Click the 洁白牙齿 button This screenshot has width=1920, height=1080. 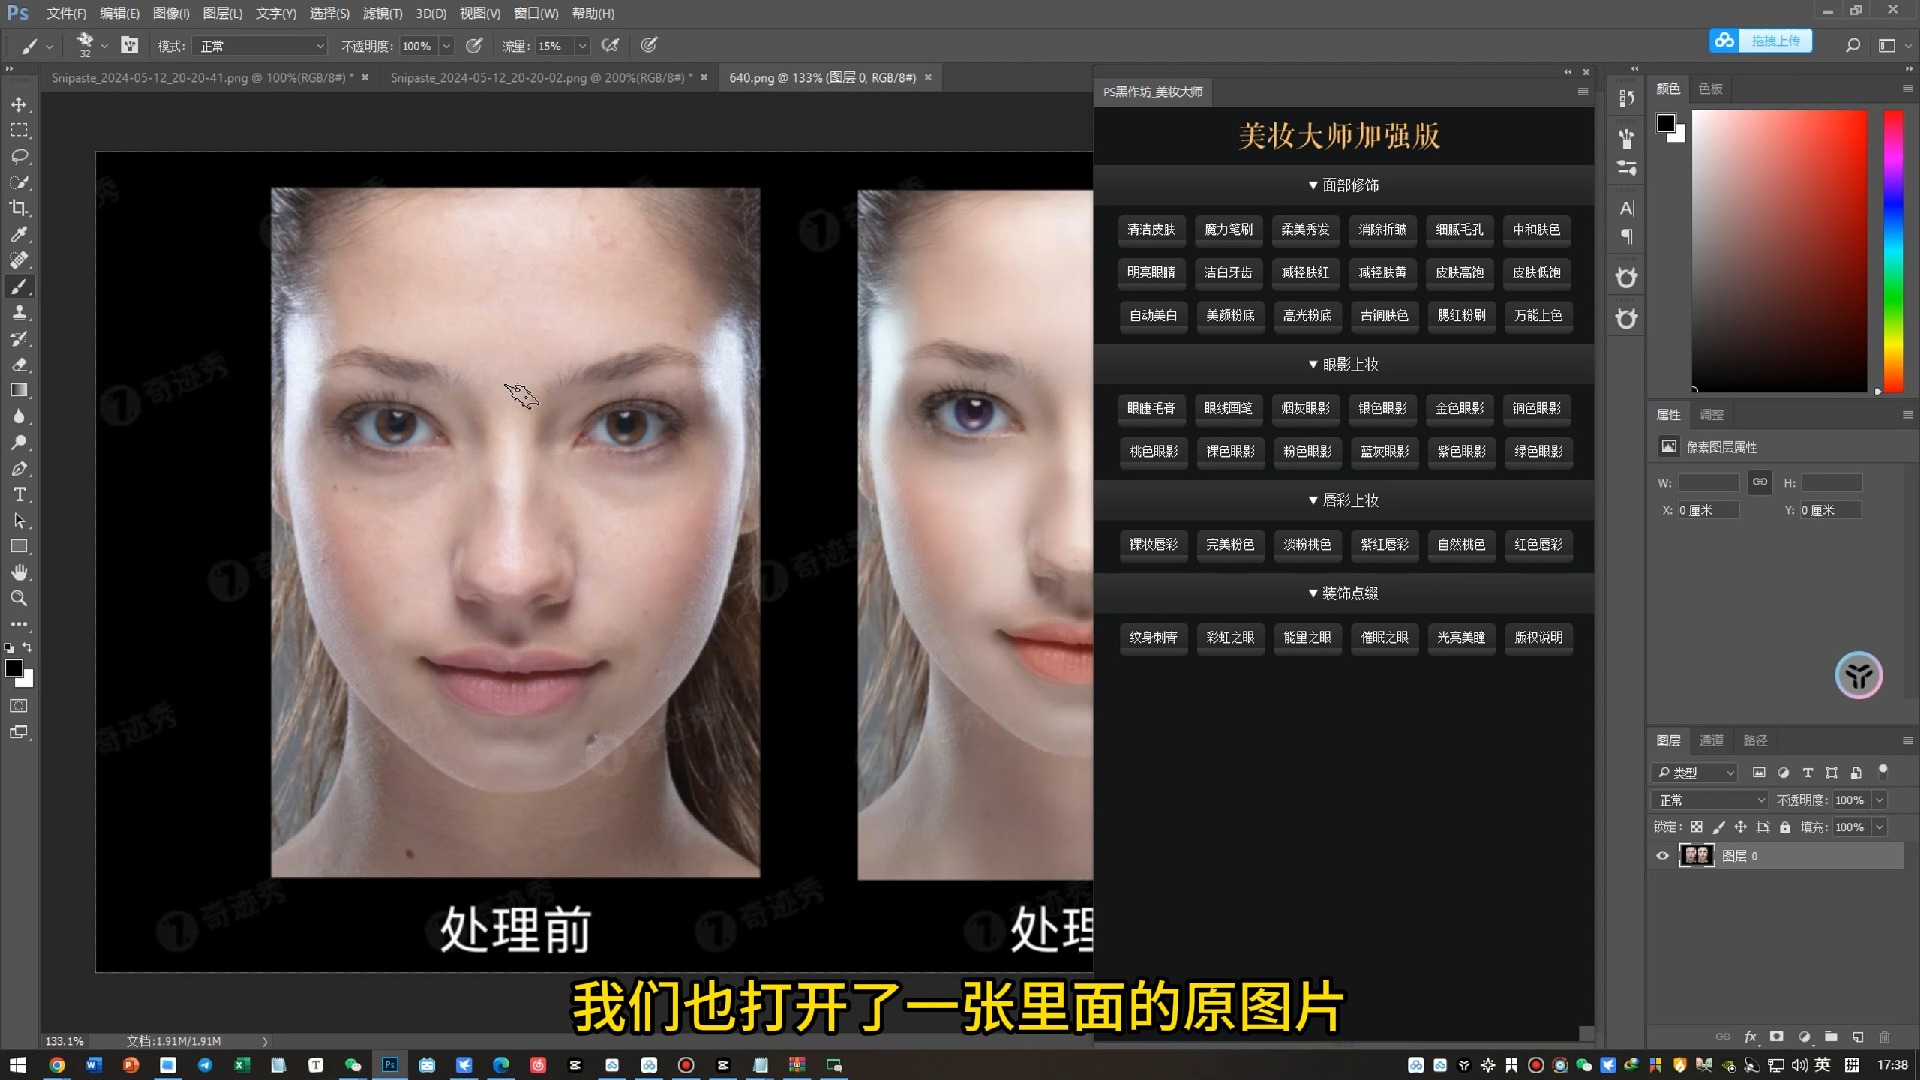[1229, 272]
